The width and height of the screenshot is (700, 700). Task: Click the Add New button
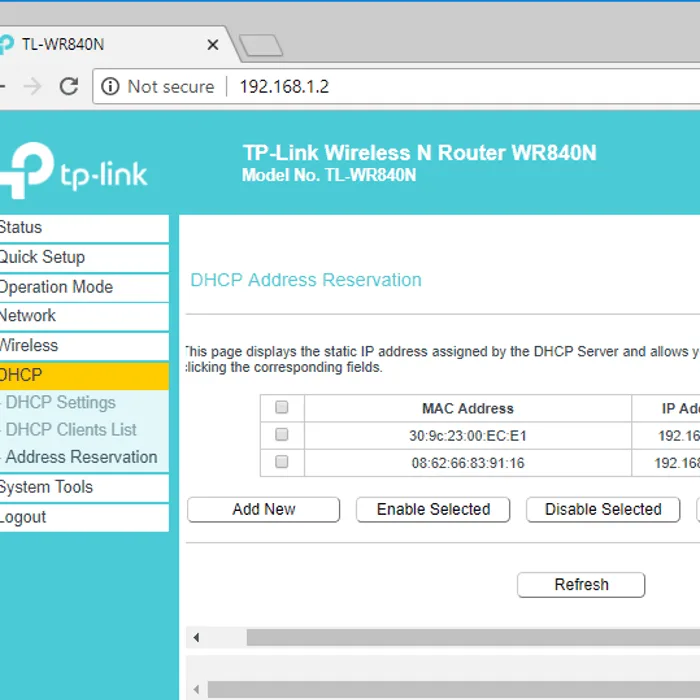[263, 509]
